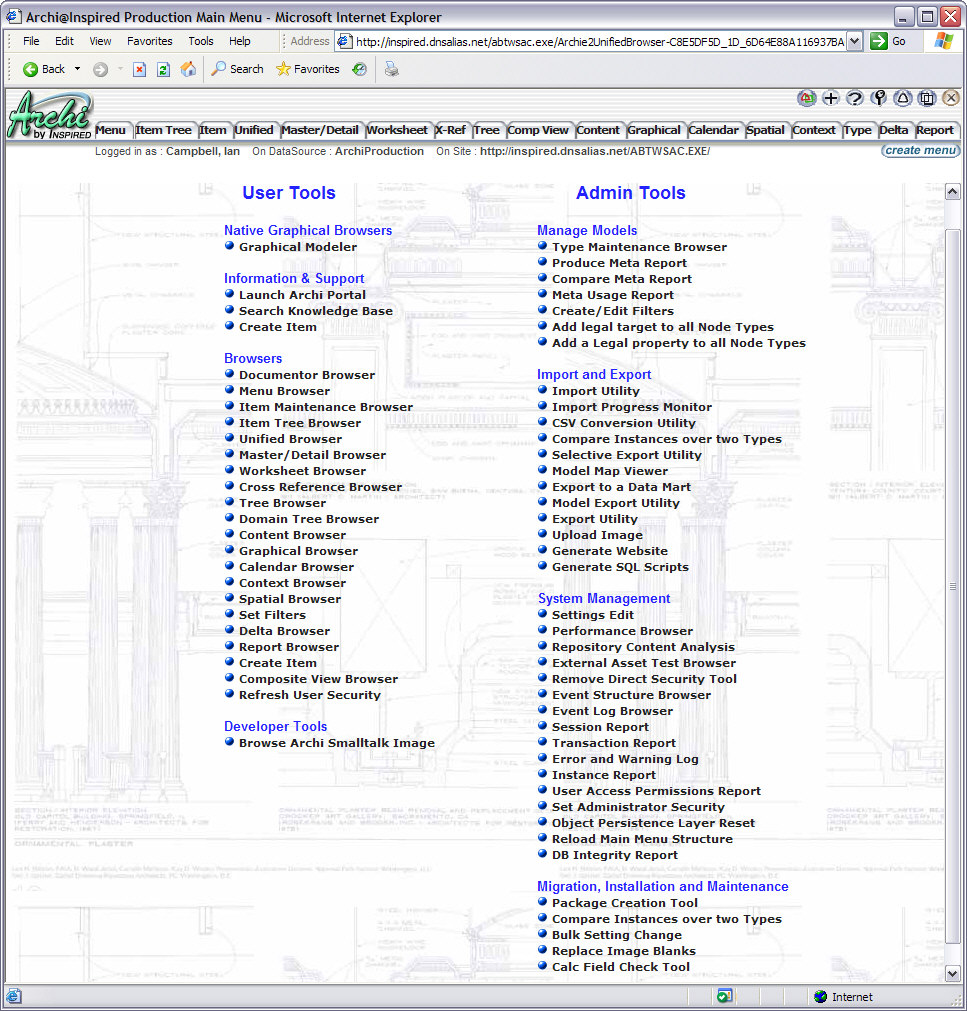The width and height of the screenshot is (967, 1011).
Task: Open the File menu
Action: click(31, 41)
